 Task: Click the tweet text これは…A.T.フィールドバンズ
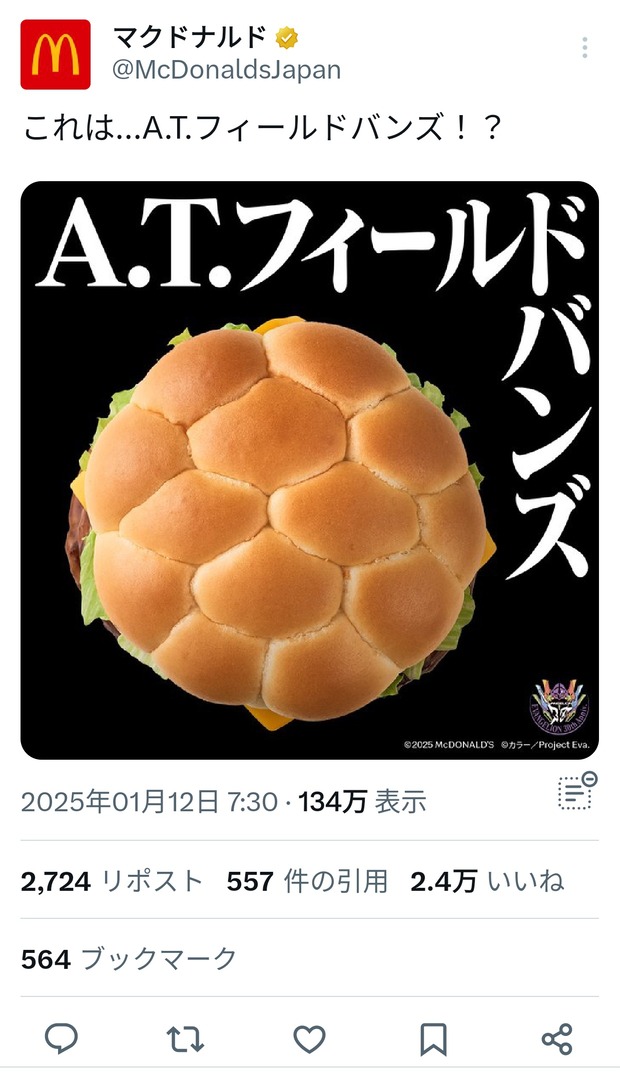tap(263, 129)
